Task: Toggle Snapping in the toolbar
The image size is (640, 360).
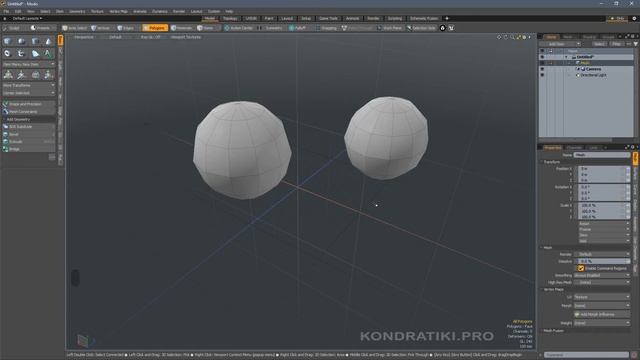Action: pyautogui.click(x=326, y=28)
